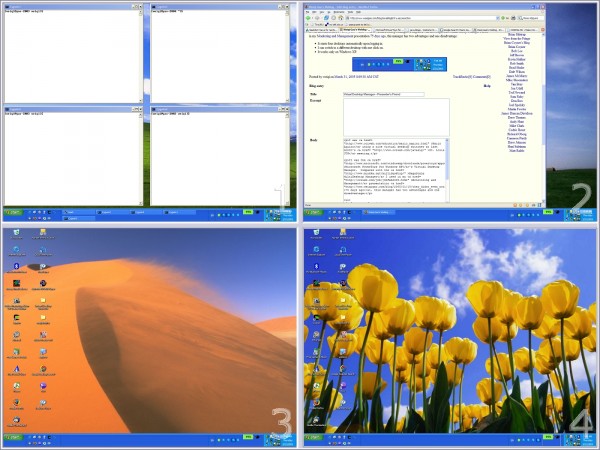Click the Firefox search box
Viewport: 600px width, 450px height.
tap(531, 18)
